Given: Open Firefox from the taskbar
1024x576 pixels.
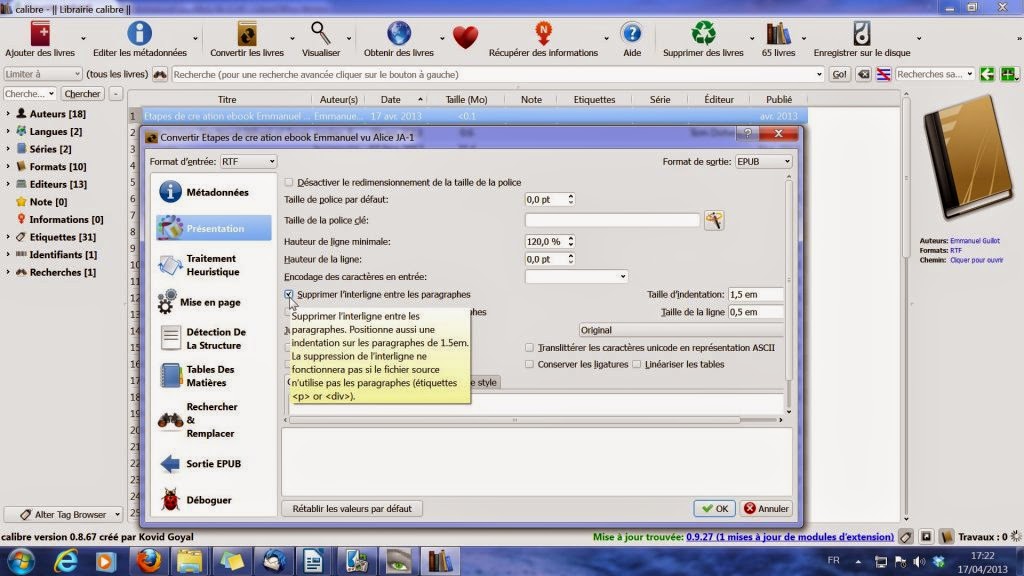Looking at the screenshot, I should pyautogui.click(x=149, y=561).
